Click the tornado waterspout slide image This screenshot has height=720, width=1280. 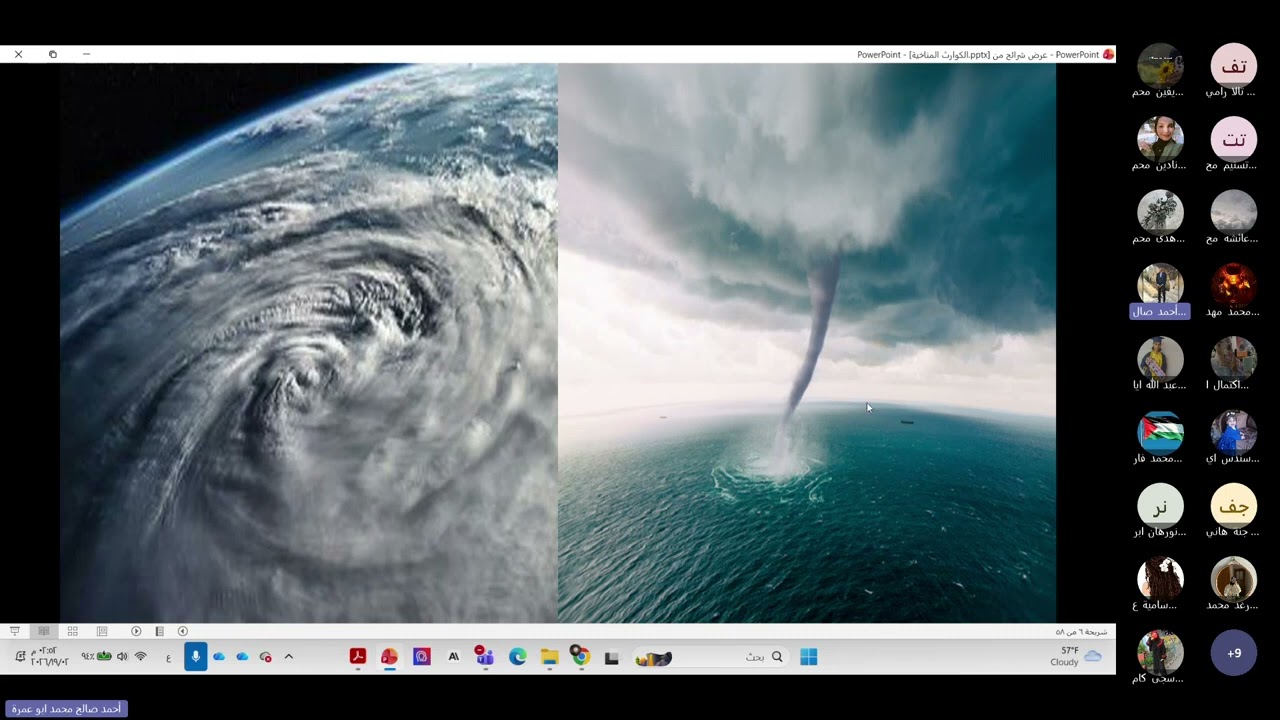tap(807, 343)
